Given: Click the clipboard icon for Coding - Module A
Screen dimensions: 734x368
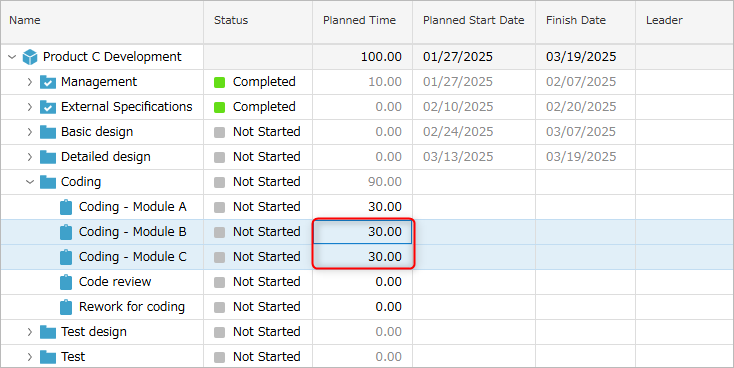Looking at the screenshot, I should [x=66, y=207].
